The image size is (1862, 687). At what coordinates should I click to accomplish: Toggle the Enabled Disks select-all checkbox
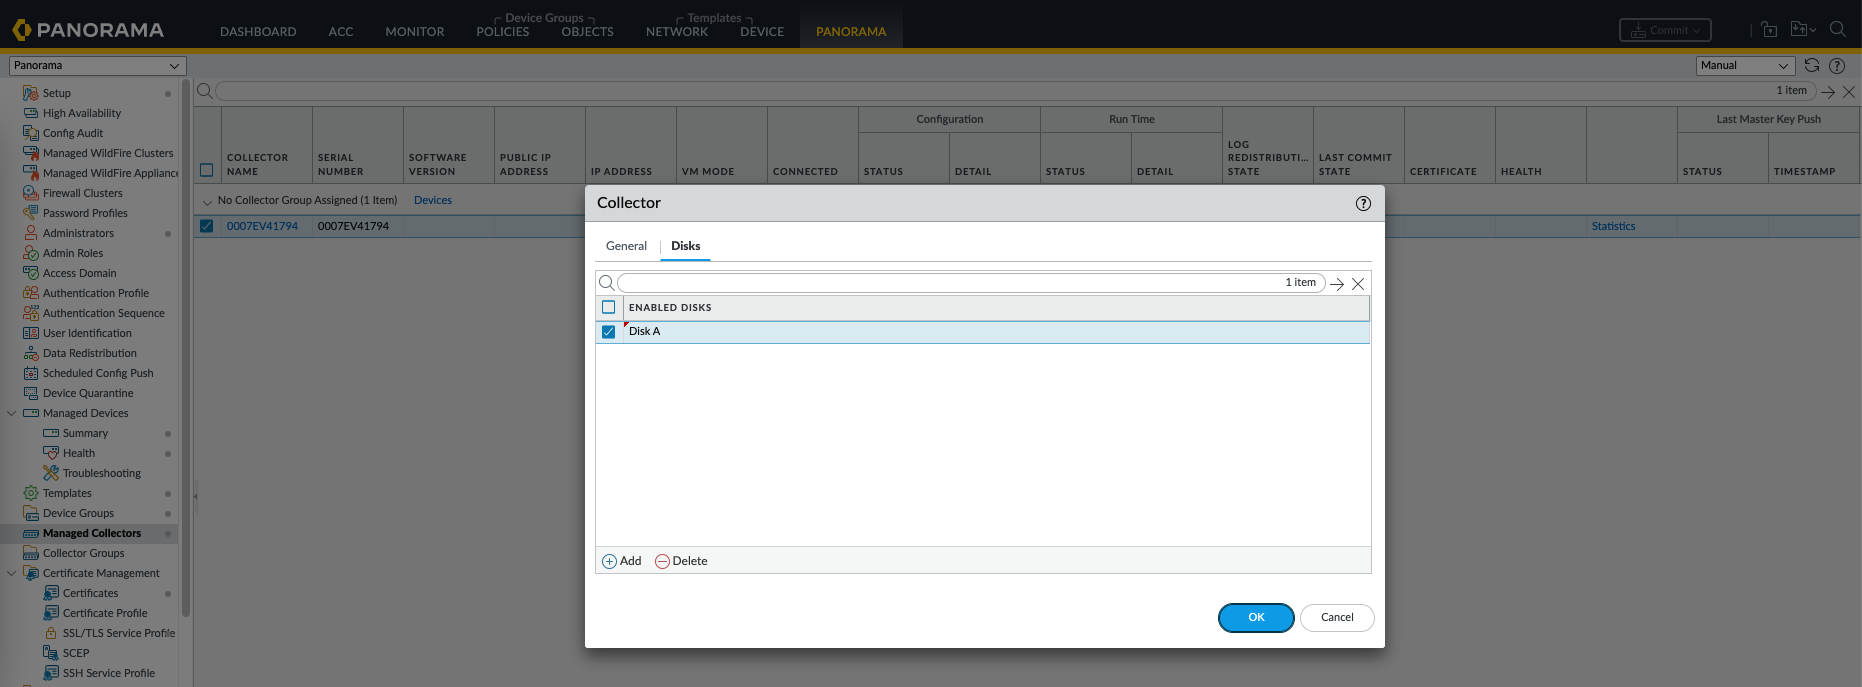point(608,307)
